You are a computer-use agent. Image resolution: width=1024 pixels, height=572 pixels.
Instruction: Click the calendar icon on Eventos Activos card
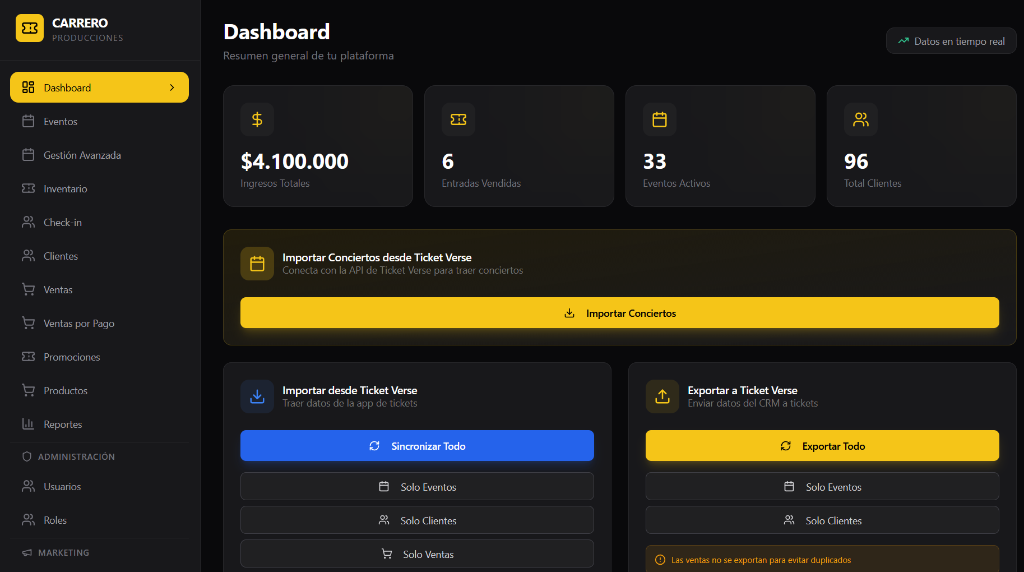pyautogui.click(x=660, y=119)
